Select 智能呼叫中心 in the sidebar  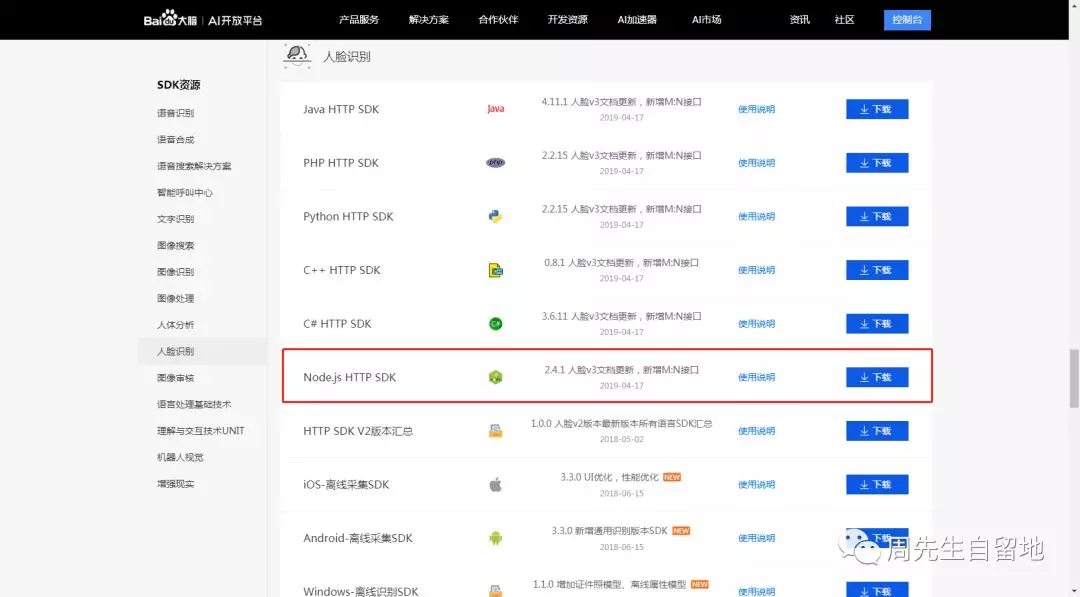pyautogui.click(x=185, y=193)
